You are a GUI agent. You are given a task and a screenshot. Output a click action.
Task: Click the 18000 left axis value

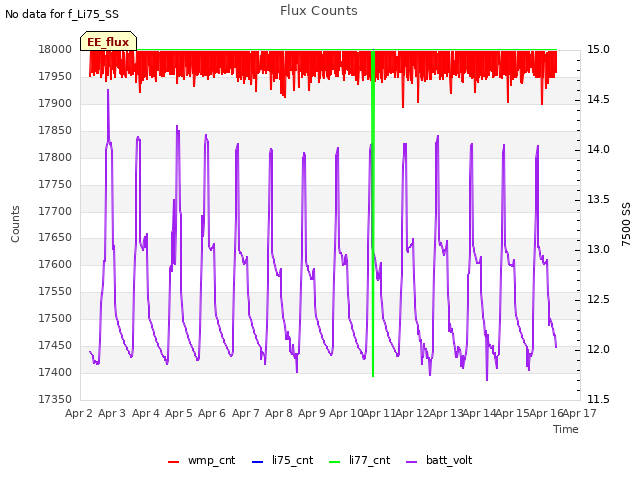55,49
